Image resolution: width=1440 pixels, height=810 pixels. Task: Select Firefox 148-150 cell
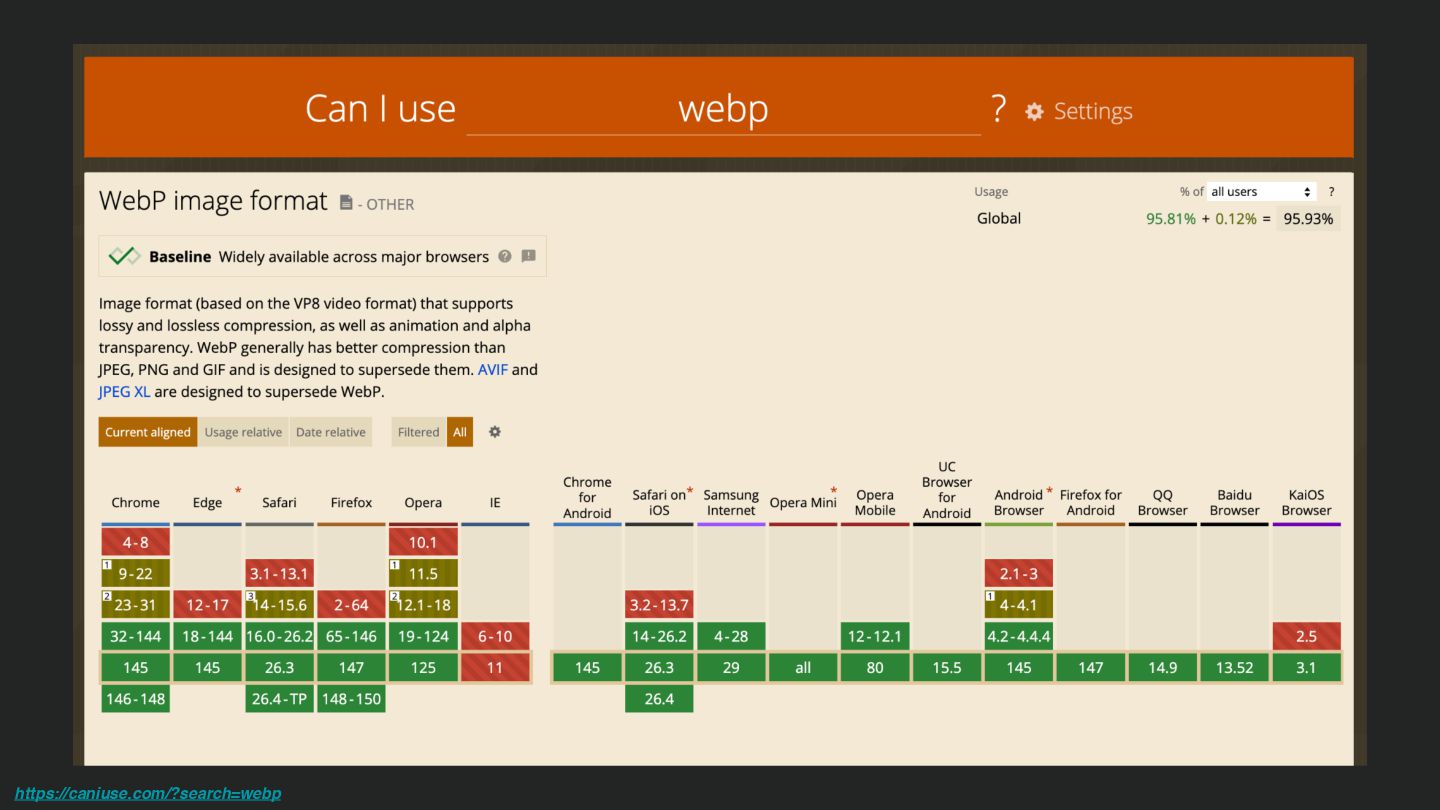[351, 698]
